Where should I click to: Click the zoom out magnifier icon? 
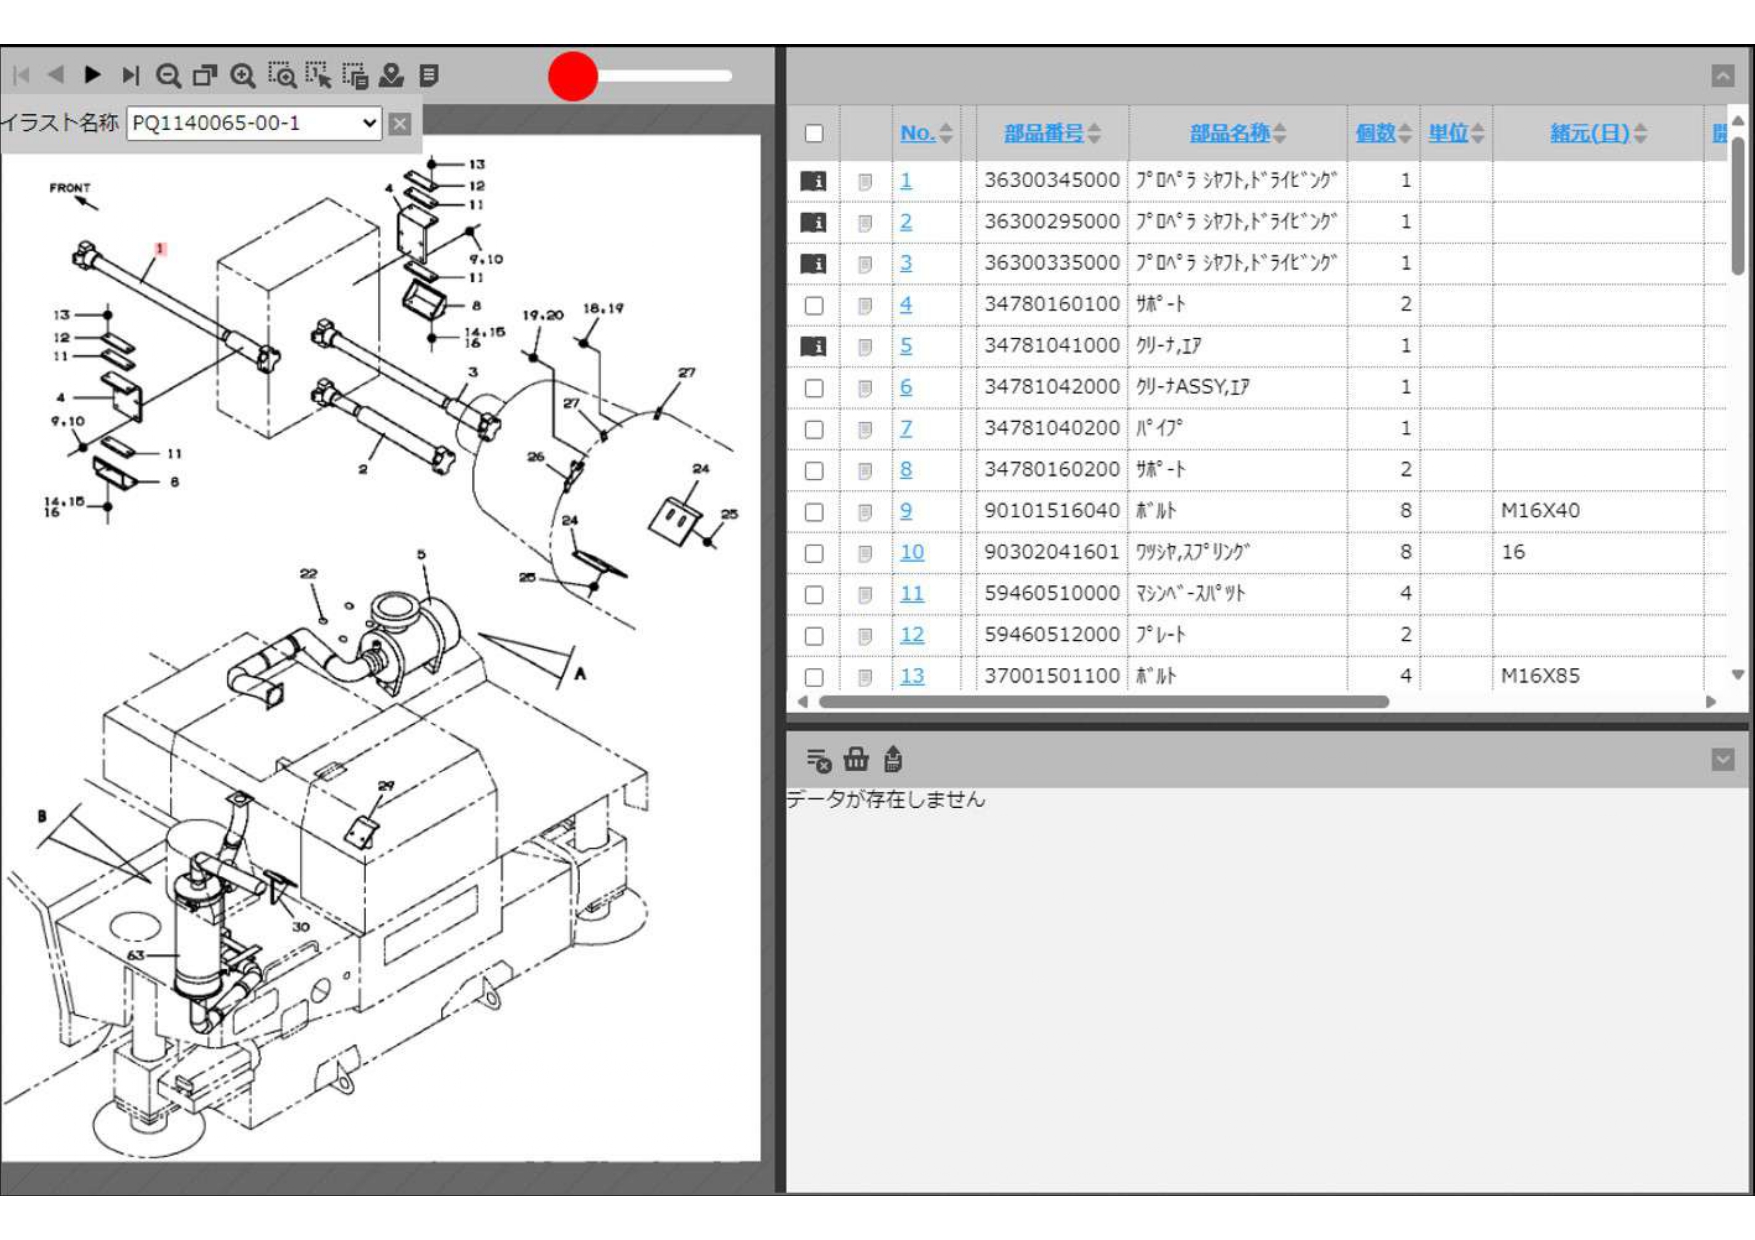pos(168,76)
